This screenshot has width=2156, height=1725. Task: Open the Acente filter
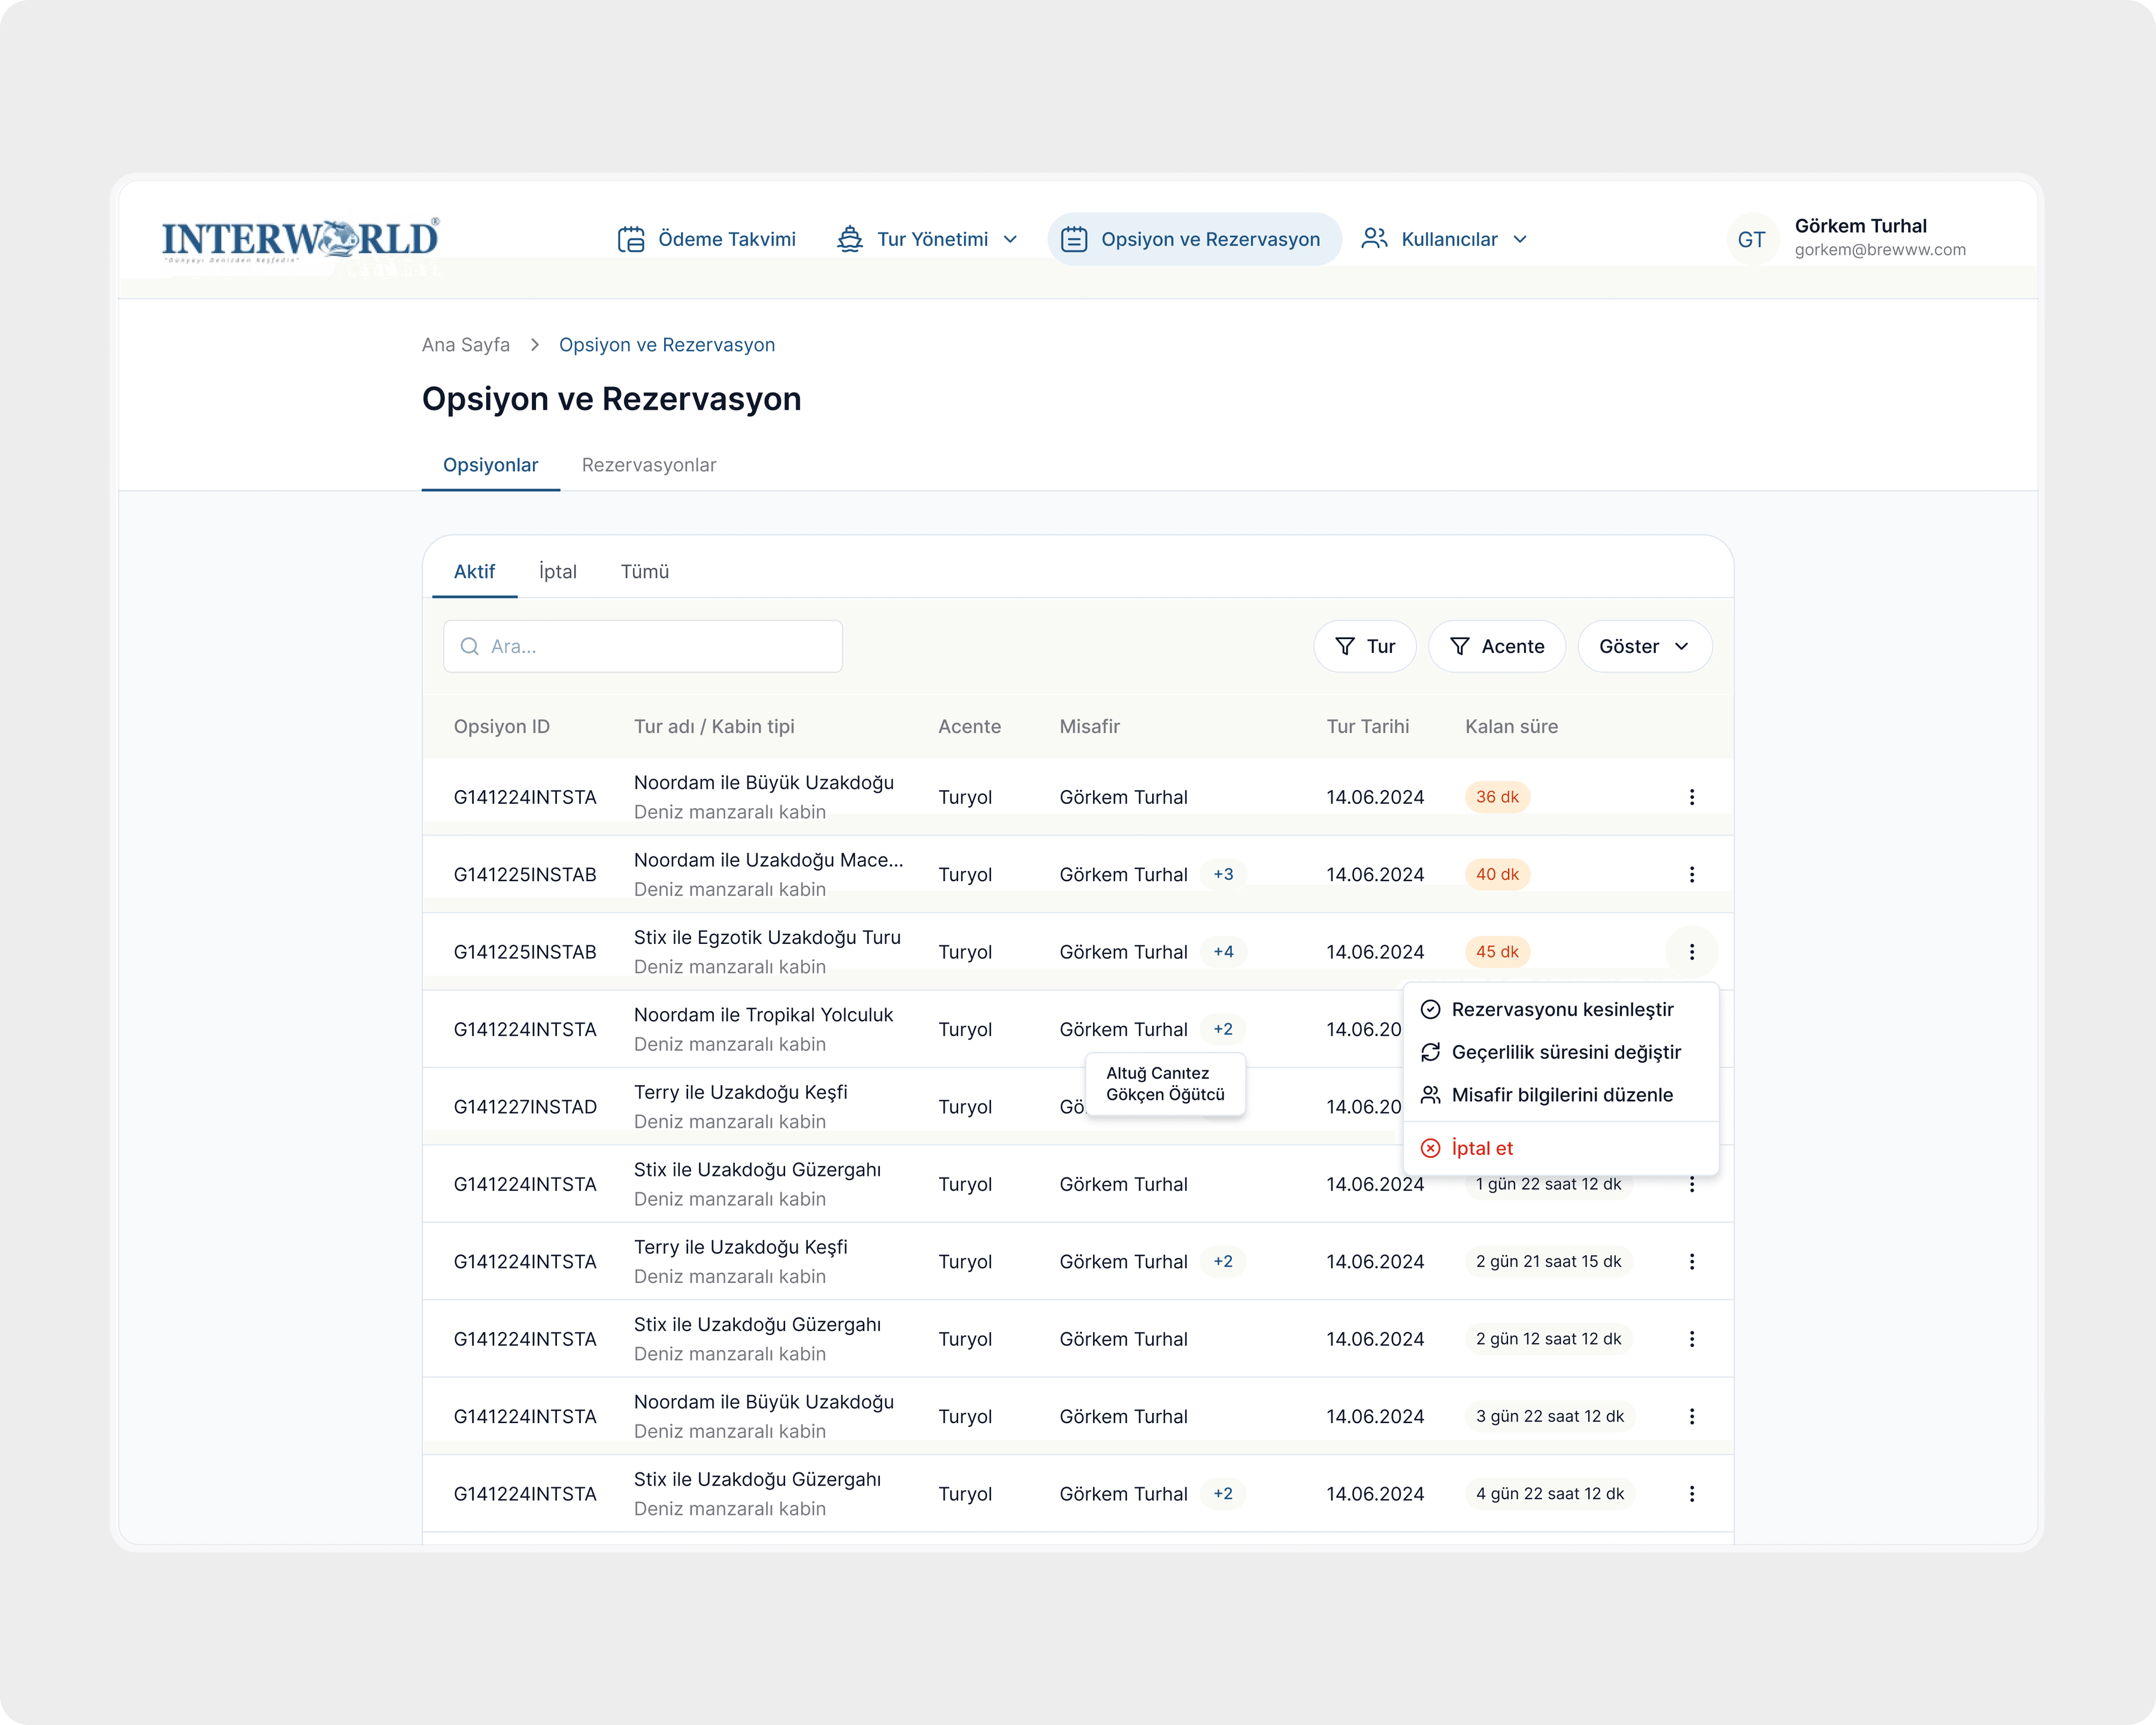(x=1496, y=646)
